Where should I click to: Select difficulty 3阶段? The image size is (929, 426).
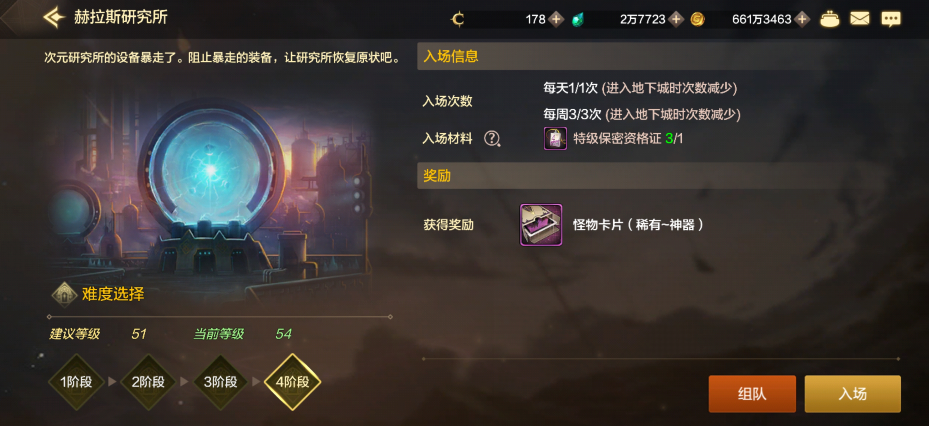[220, 382]
